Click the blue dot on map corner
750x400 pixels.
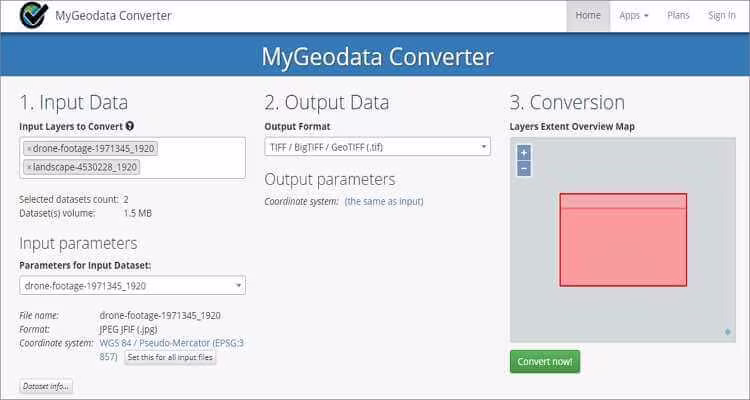coord(727,332)
